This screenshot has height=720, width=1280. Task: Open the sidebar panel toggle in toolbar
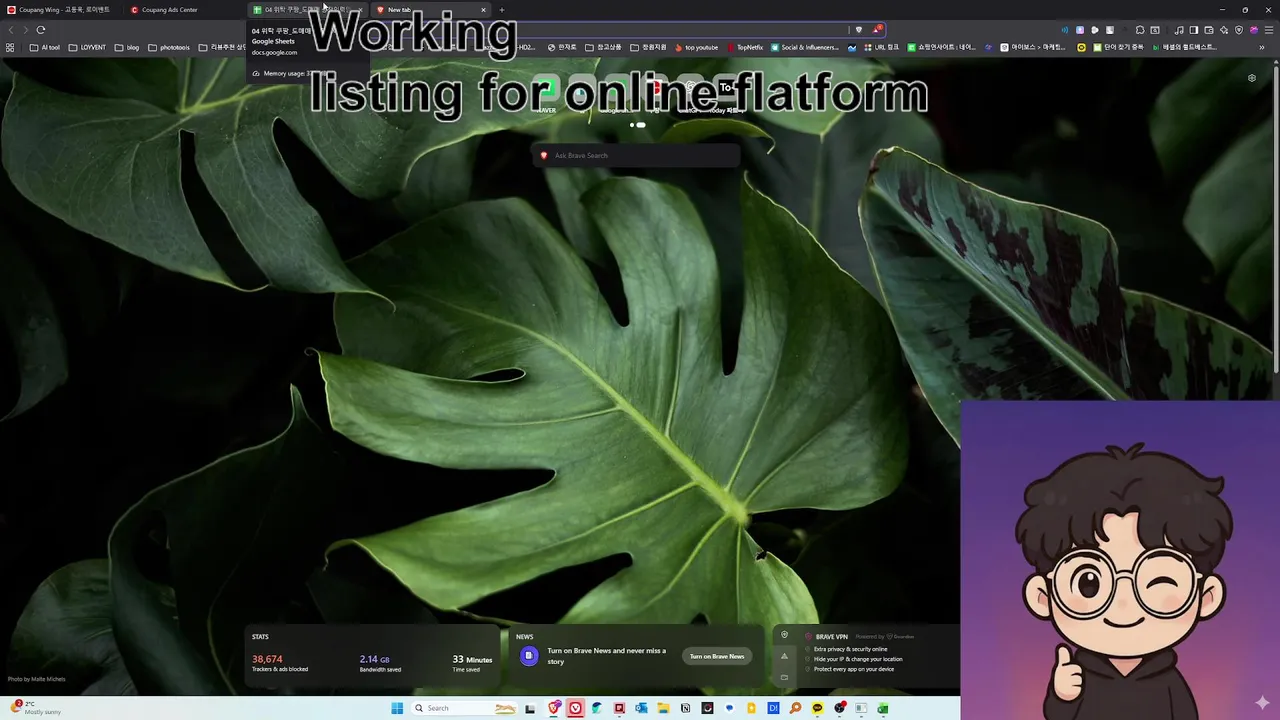tap(1193, 30)
